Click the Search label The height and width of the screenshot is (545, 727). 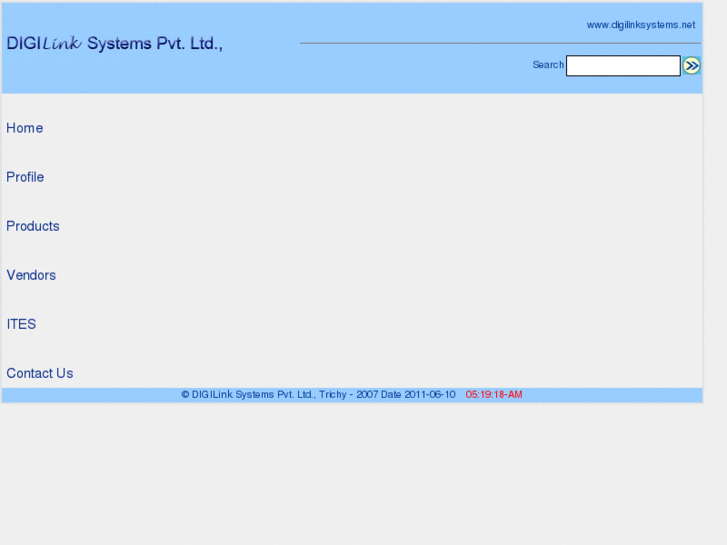tap(548, 65)
